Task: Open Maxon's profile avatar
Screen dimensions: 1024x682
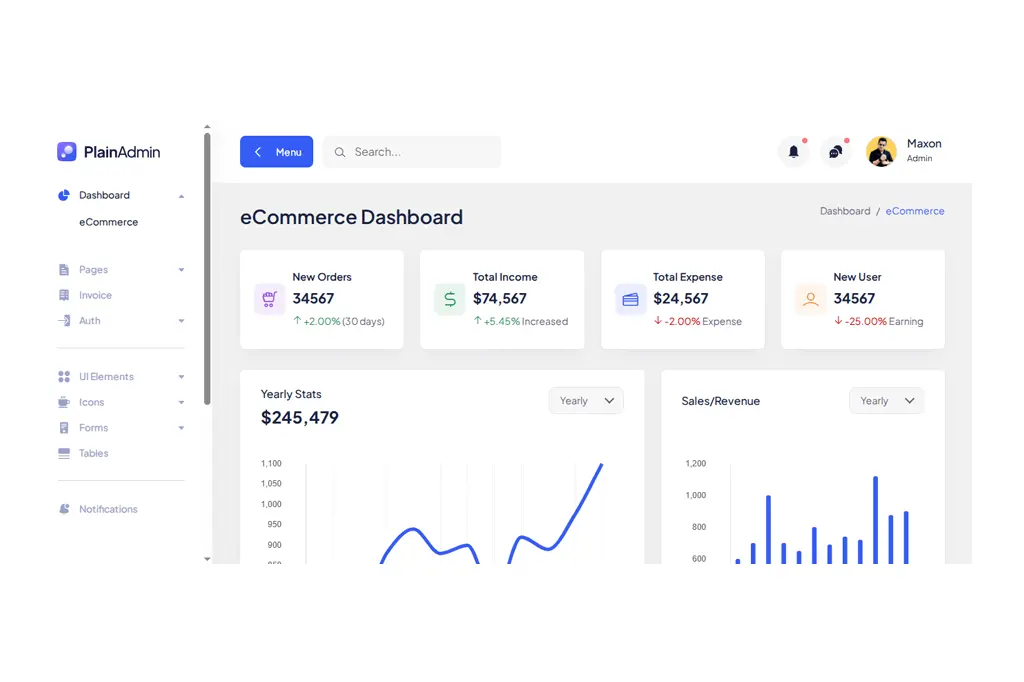Action: [x=881, y=152]
